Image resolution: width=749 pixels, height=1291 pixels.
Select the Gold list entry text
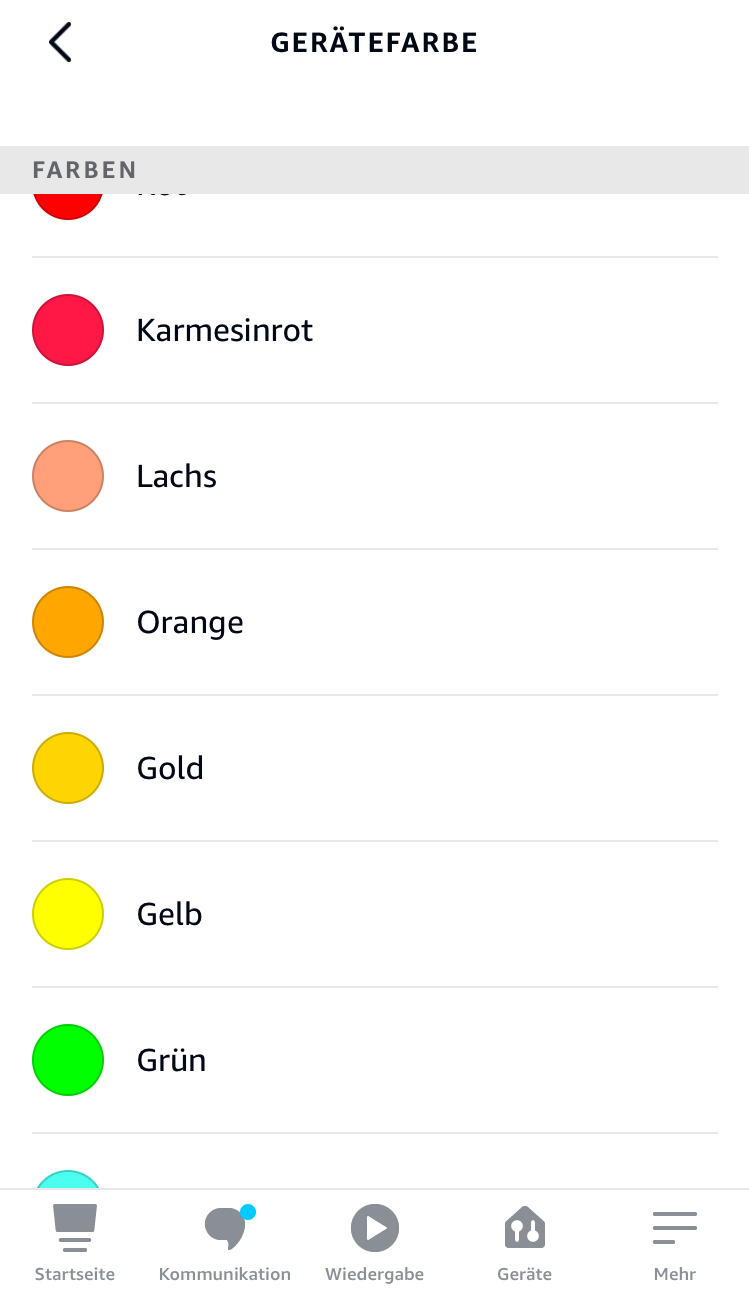(x=170, y=768)
